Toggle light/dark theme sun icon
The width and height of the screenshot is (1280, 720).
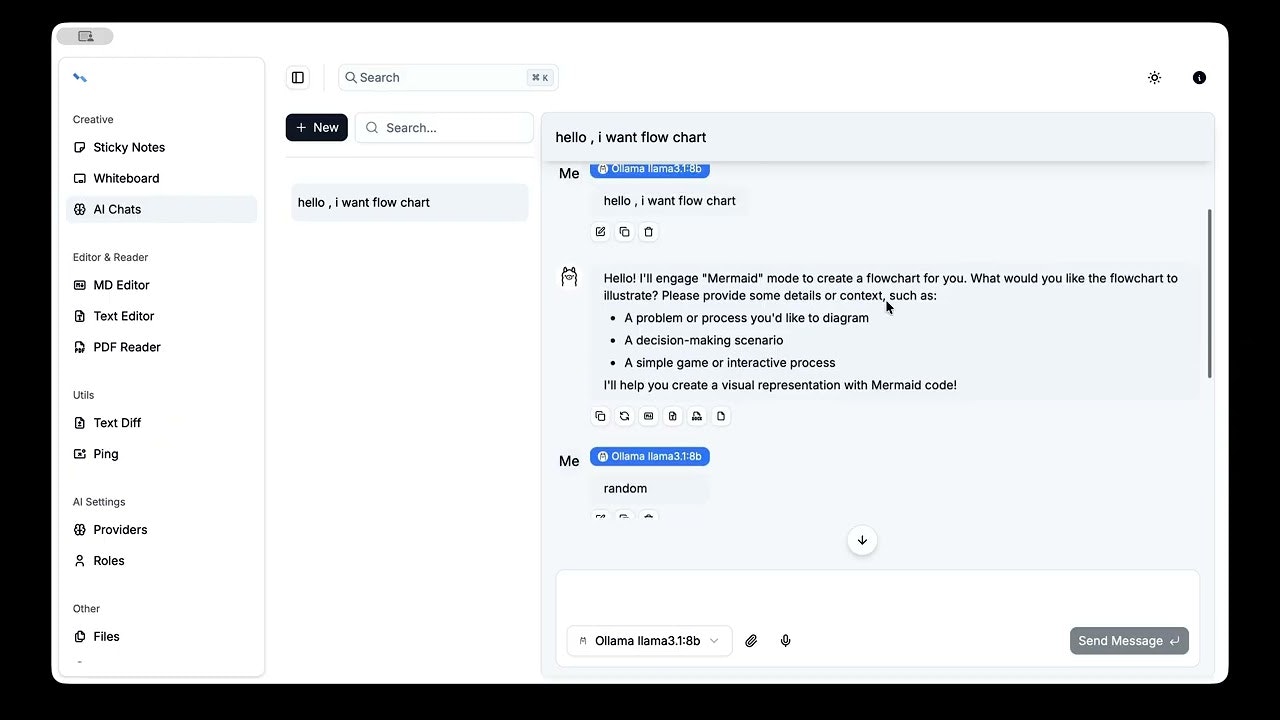1155,78
